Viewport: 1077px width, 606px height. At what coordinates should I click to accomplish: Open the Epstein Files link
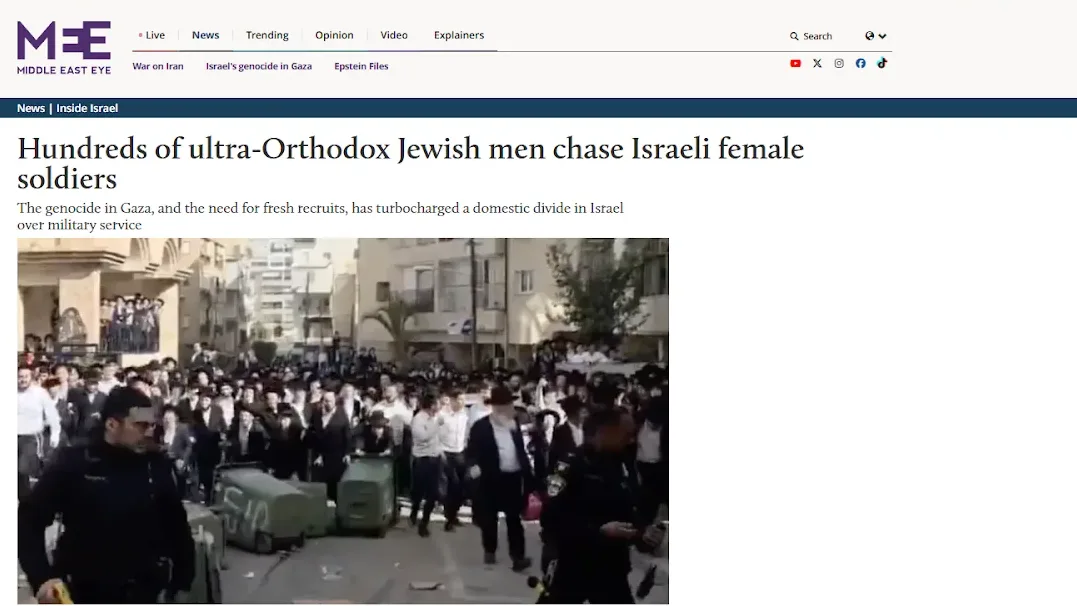click(x=361, y=66)
